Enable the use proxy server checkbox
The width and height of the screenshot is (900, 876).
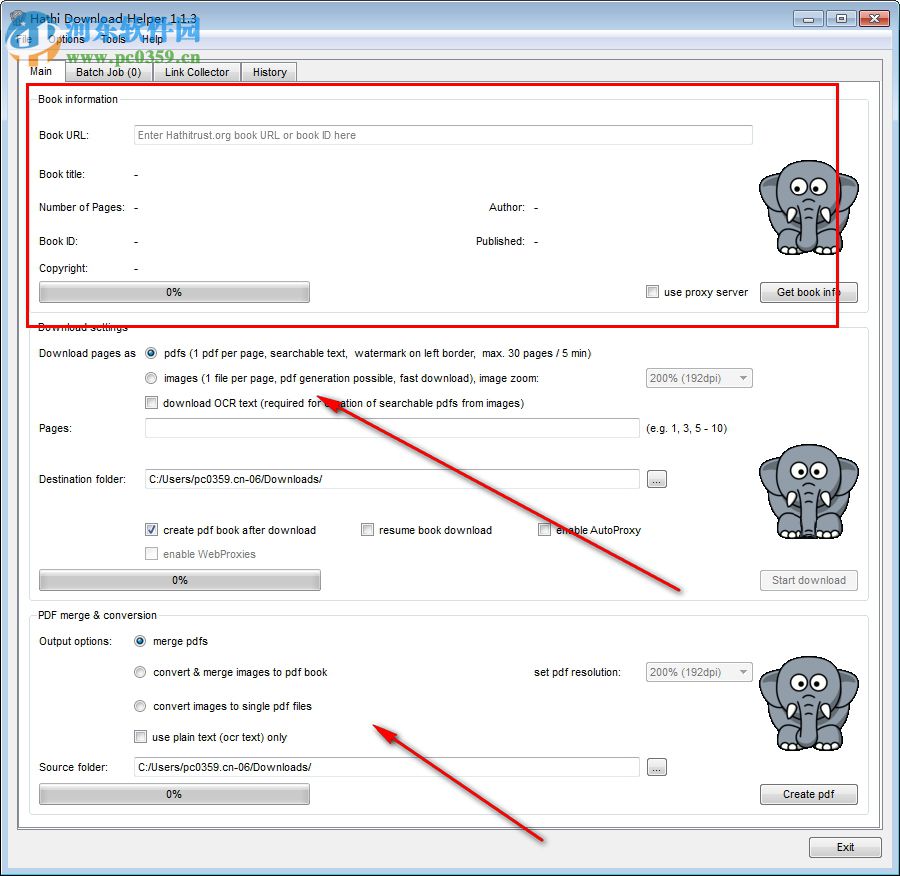(x=652, y=292)
